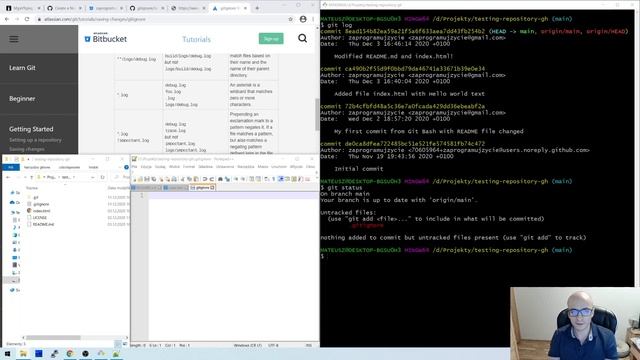
Task: Expand the File Explorer address path dropdown
Action: (x=92, y=177)
